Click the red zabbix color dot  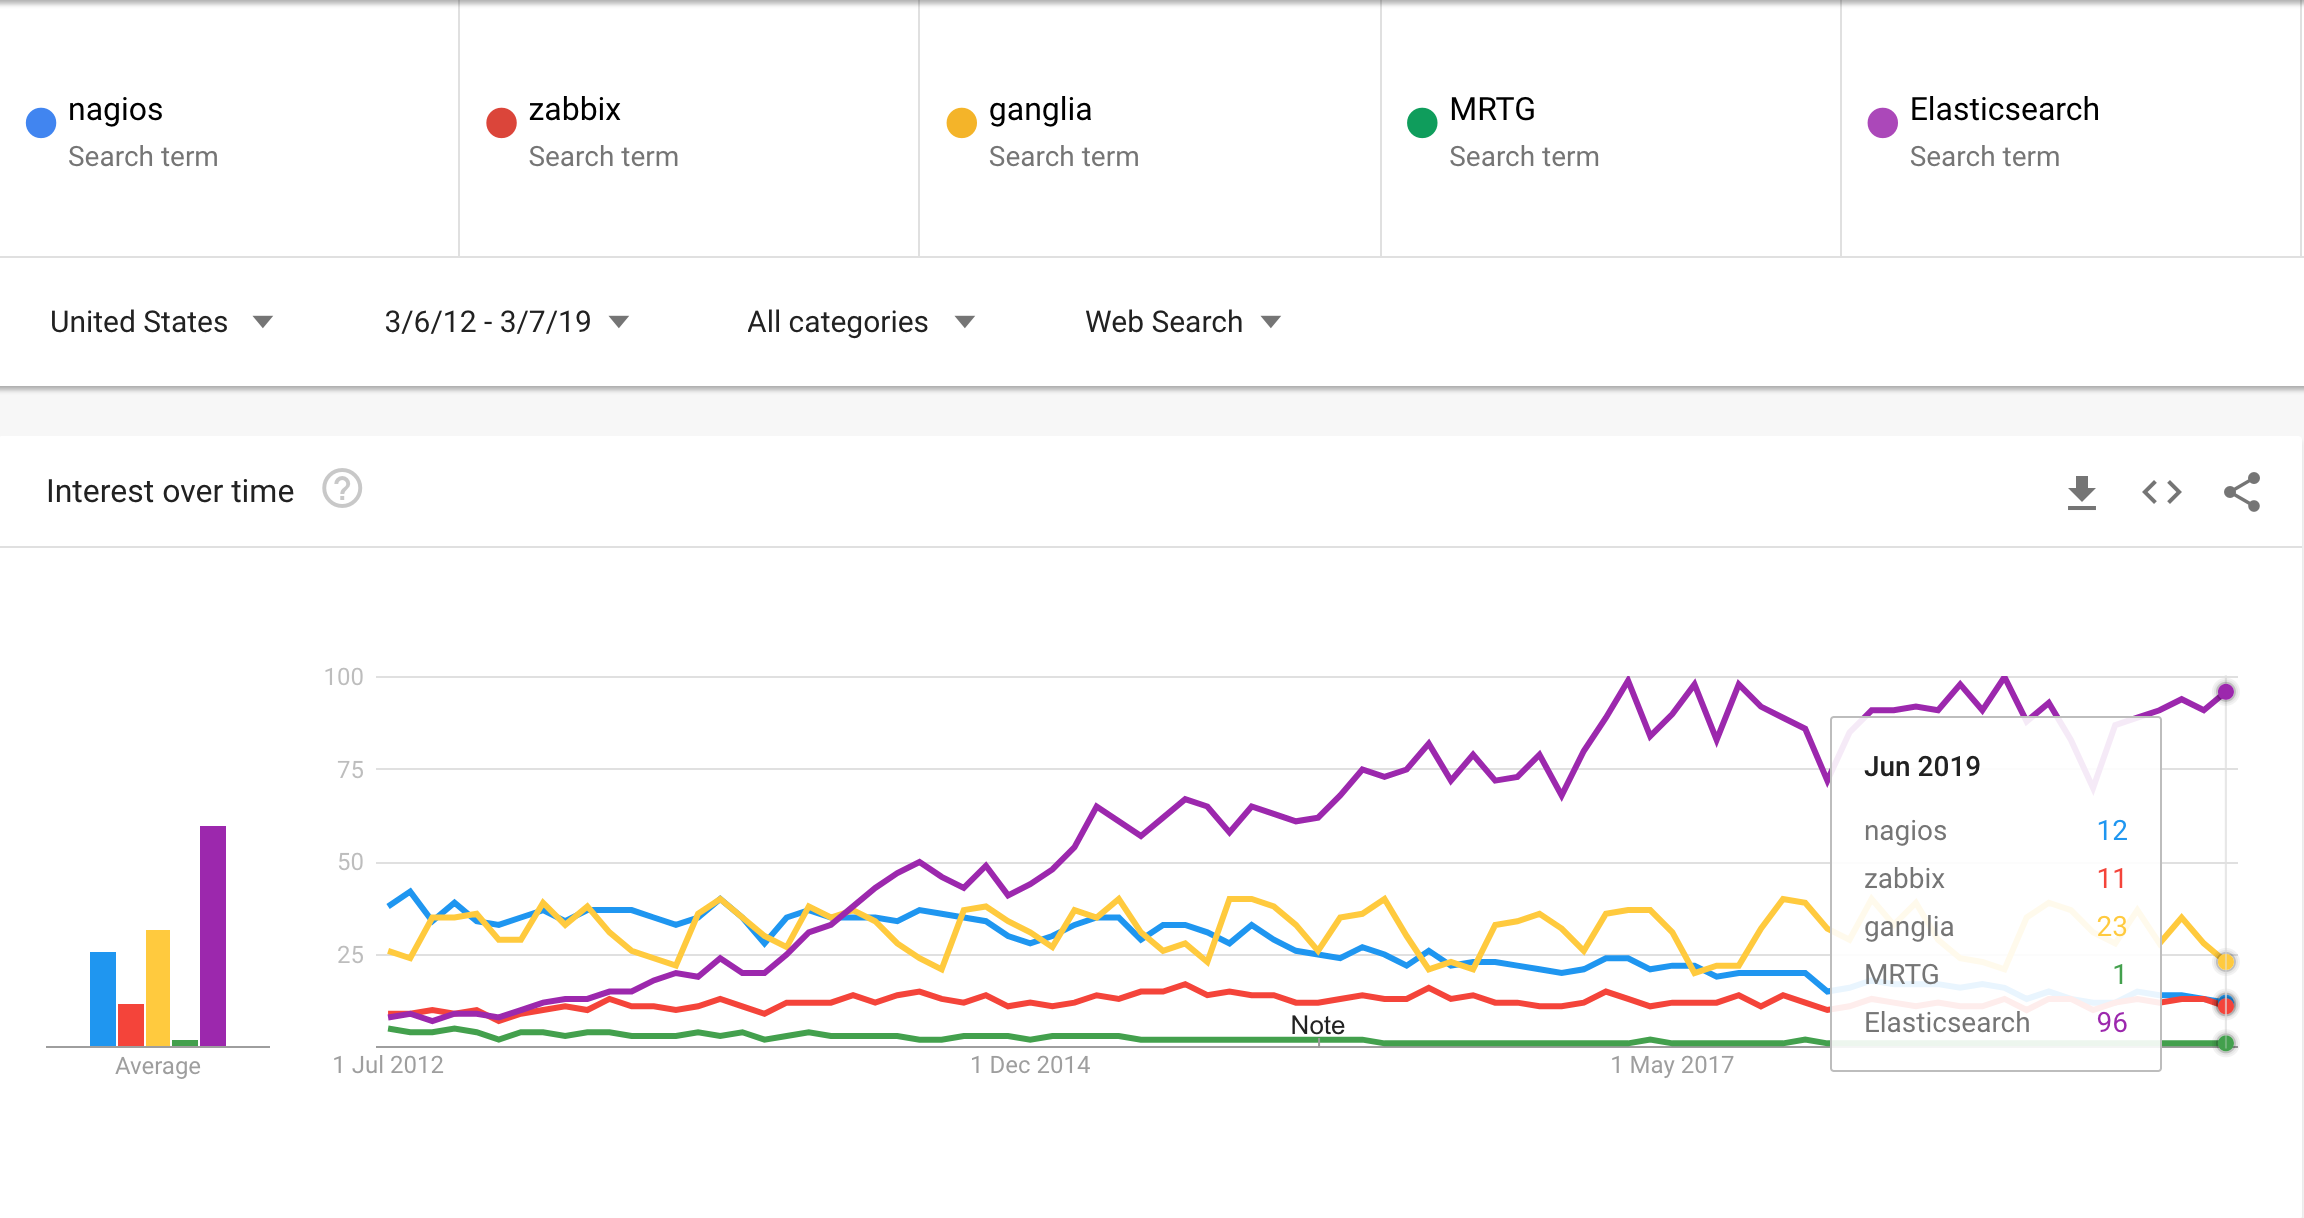coord(501,123)
